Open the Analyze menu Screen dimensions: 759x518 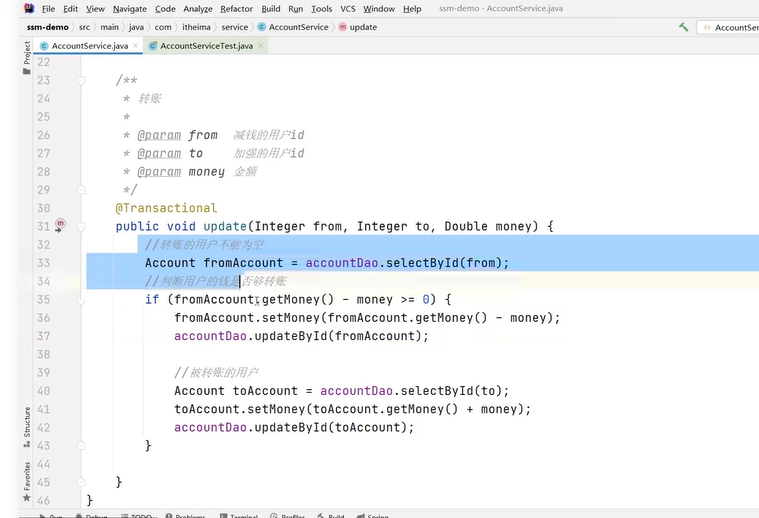click(x=197, y=9)
